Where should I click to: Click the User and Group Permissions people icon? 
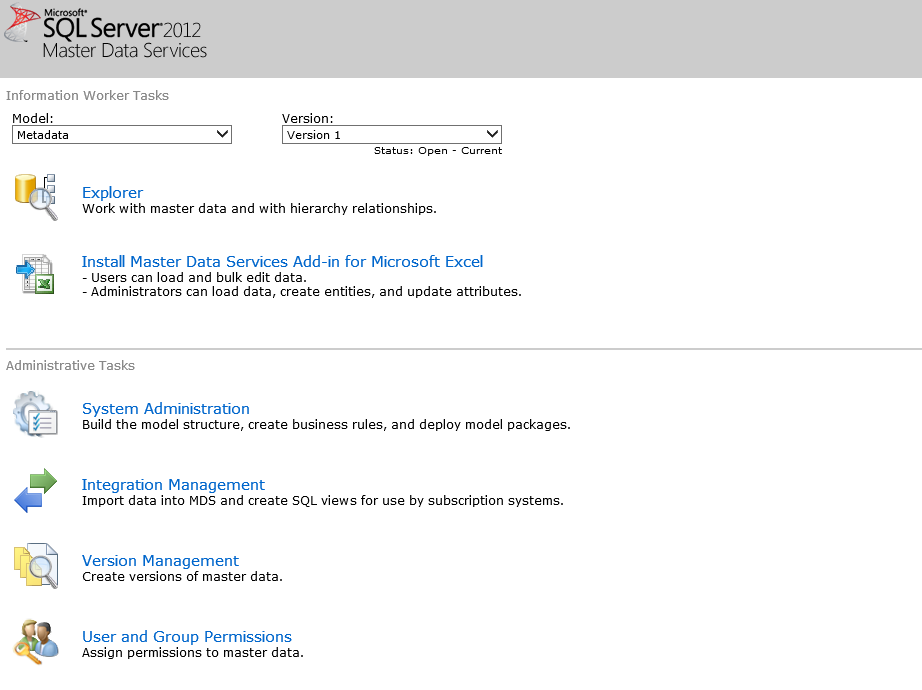tap(36, 642)
